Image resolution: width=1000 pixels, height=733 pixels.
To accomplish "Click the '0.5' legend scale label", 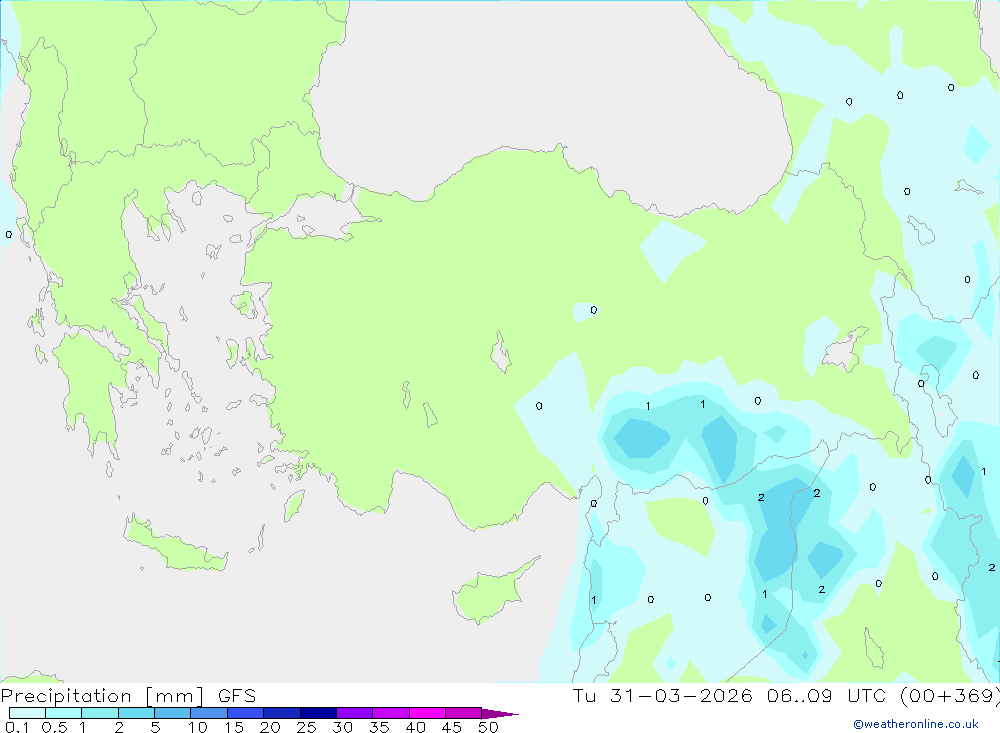I will [x=54, y=727].
